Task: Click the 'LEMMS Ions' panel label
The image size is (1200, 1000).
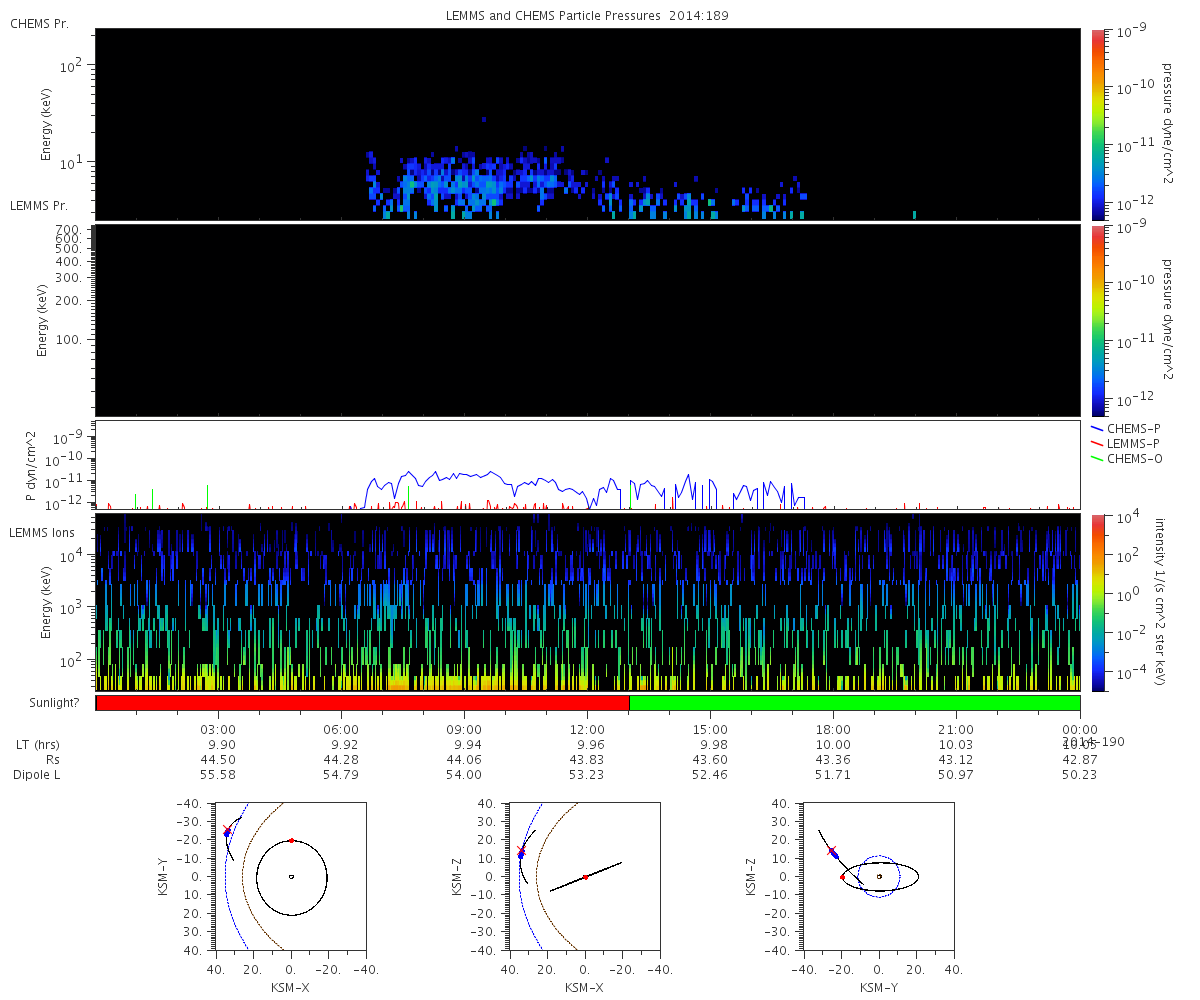Action: click(42, 532)
